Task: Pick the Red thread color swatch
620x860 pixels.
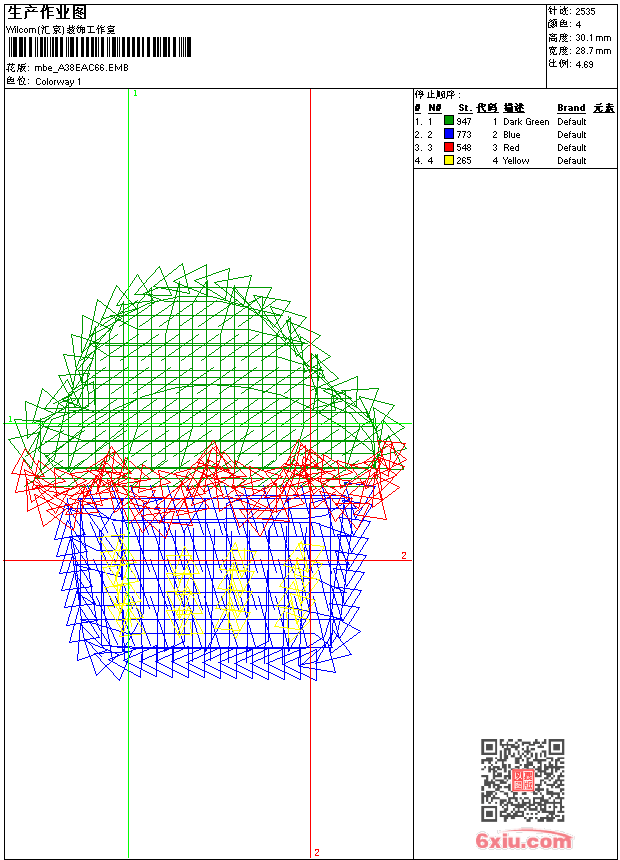Action: 449,147
